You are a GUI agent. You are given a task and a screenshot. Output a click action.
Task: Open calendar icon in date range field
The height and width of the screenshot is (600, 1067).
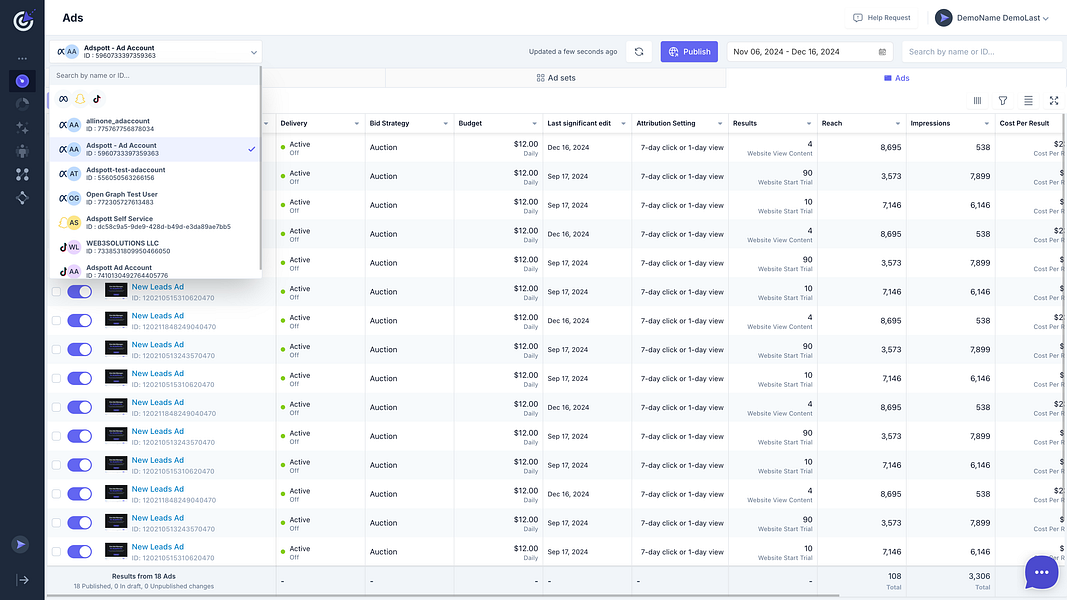click(883, 52)
